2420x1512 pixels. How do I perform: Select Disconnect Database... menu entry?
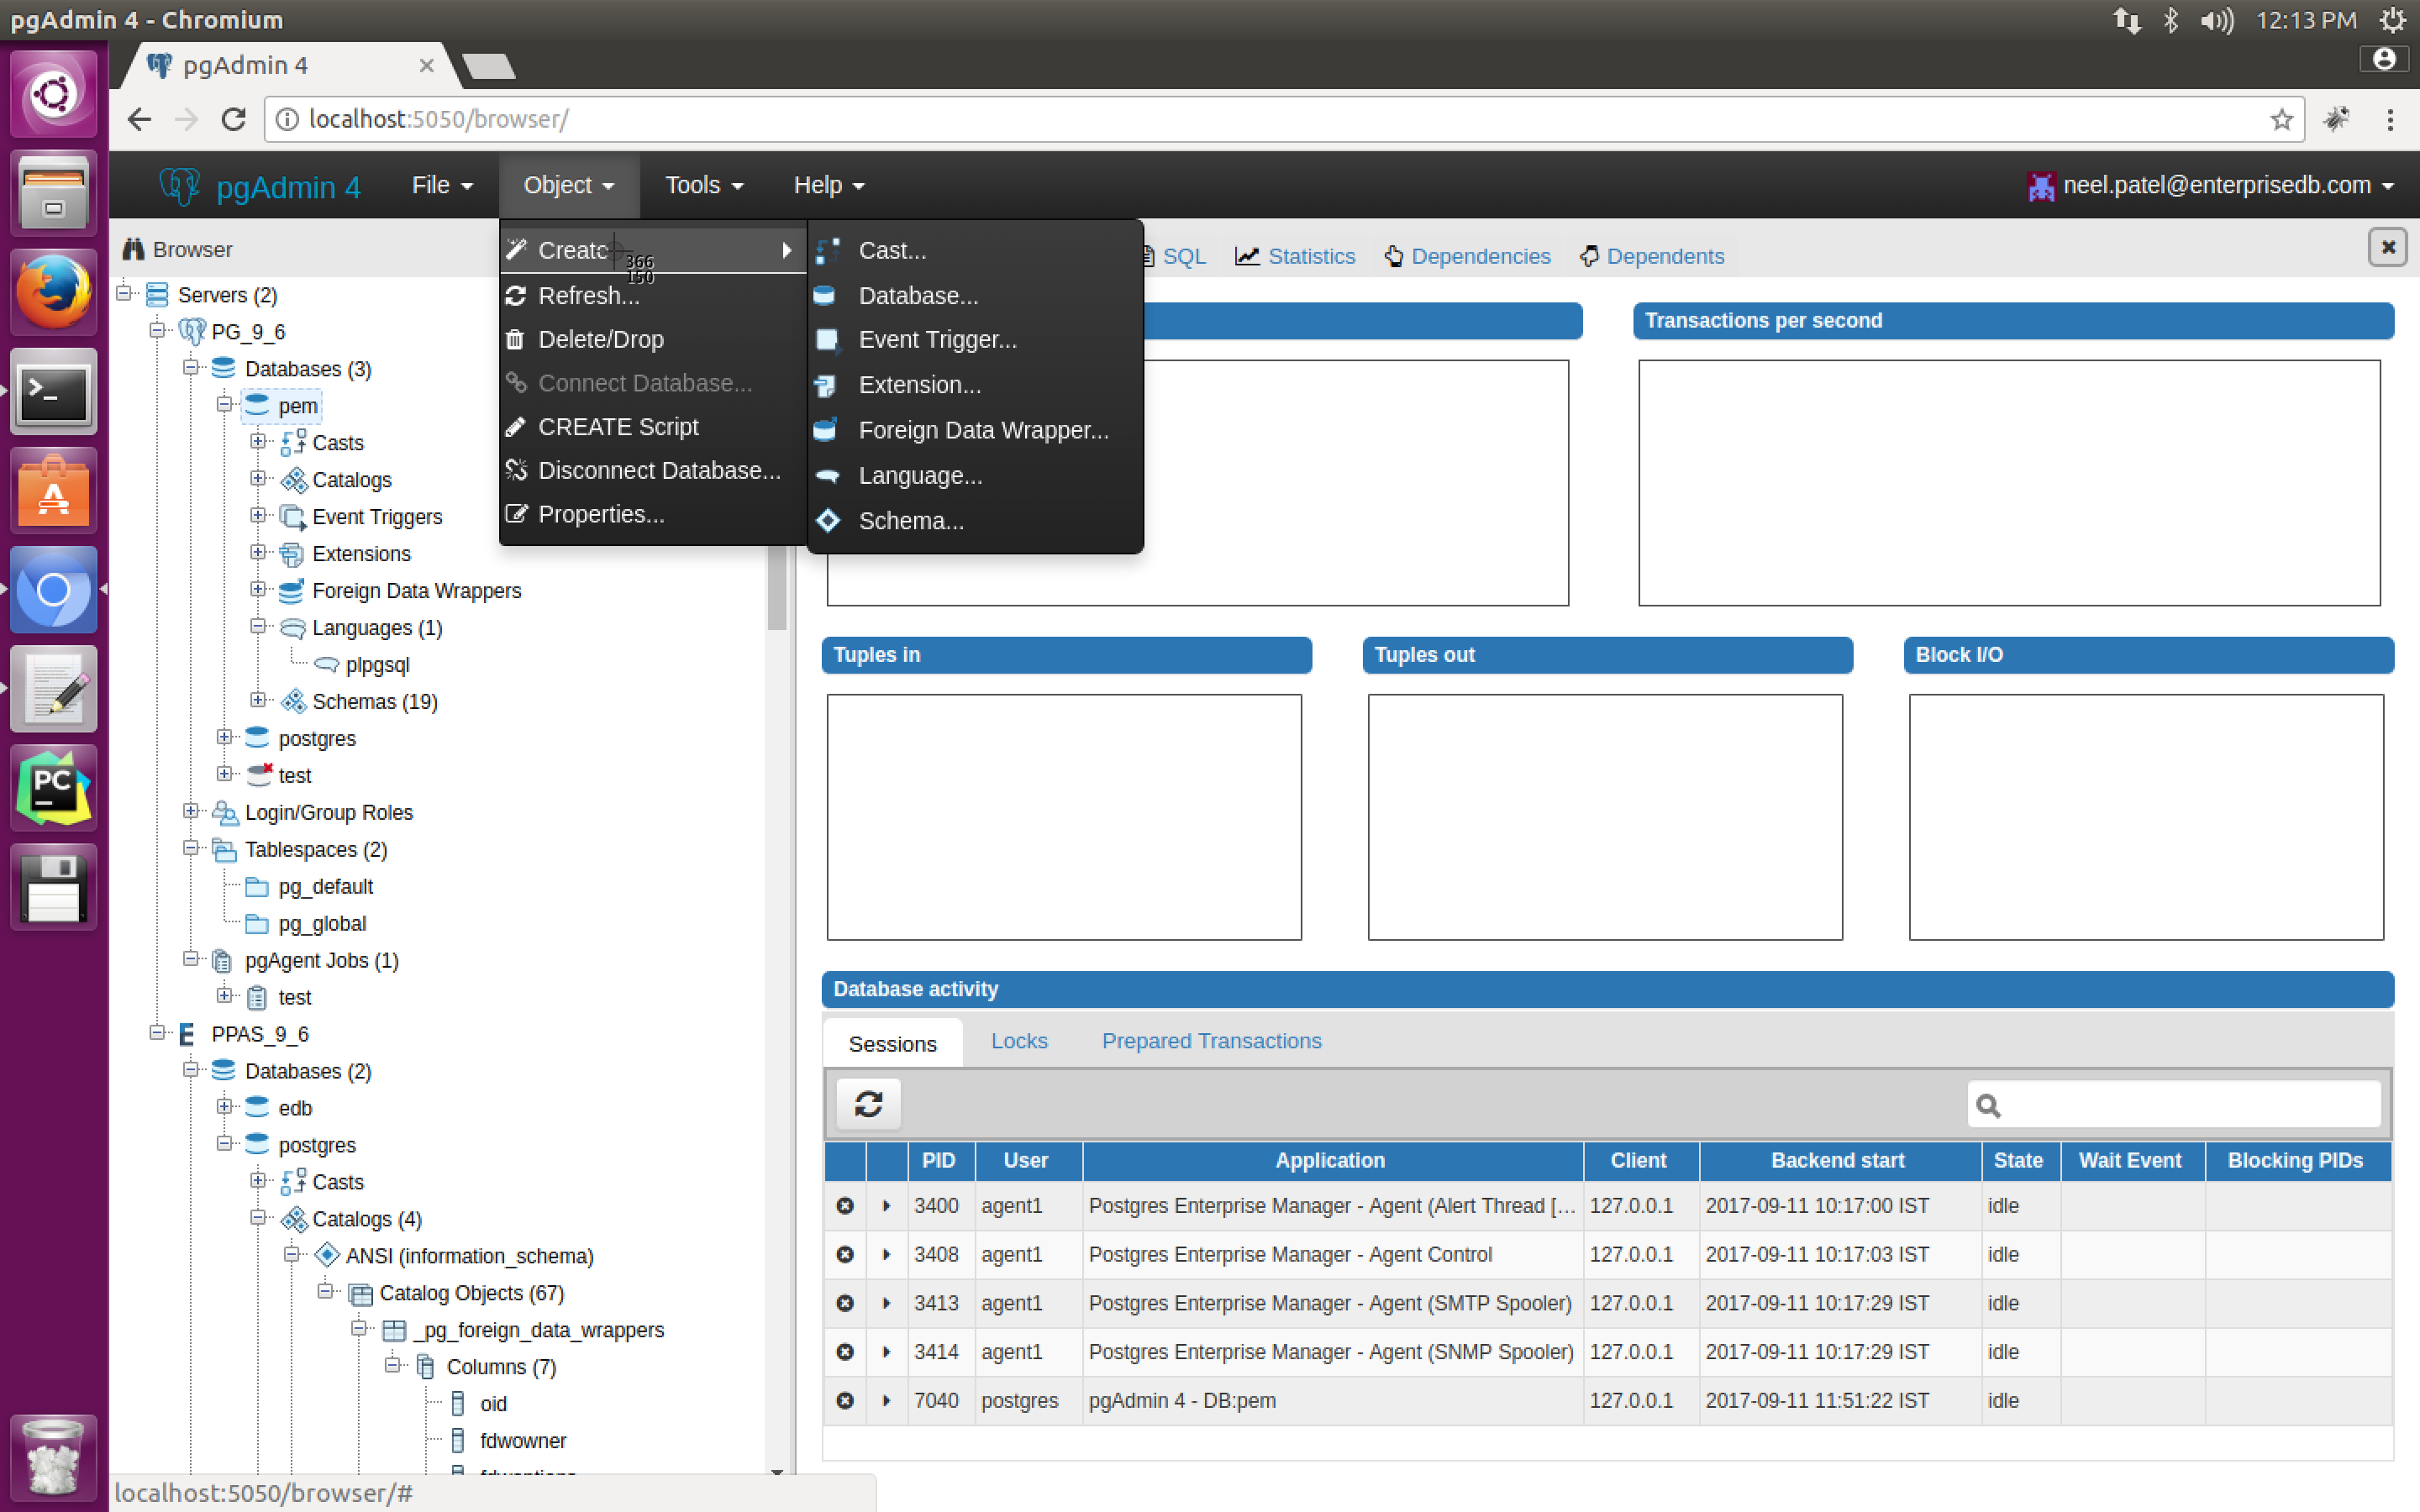click(658, 471)
